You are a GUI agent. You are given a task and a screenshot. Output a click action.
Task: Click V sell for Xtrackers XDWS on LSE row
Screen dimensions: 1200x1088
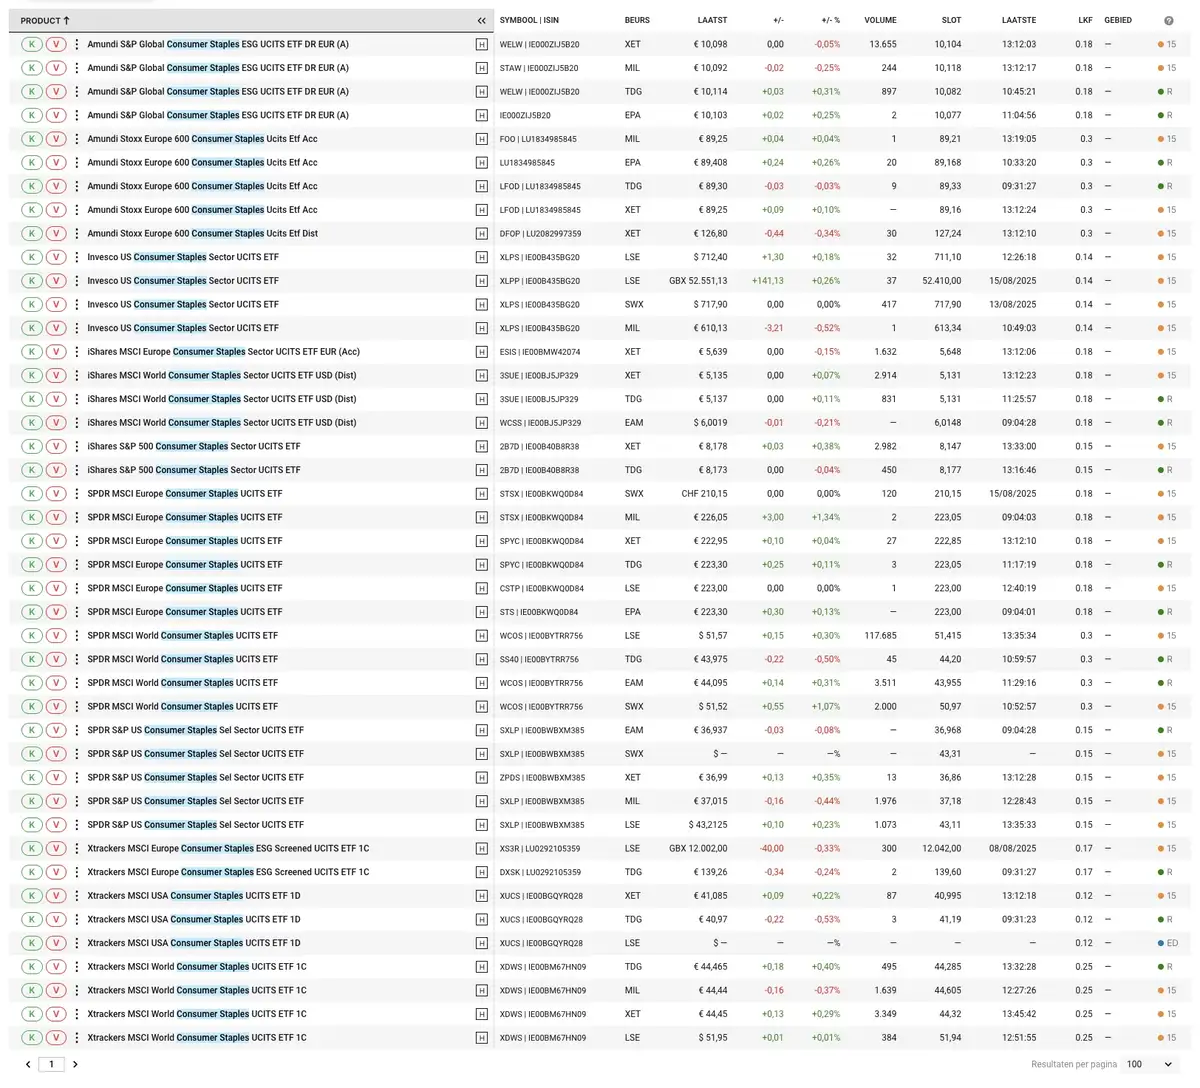point(56,1038)
